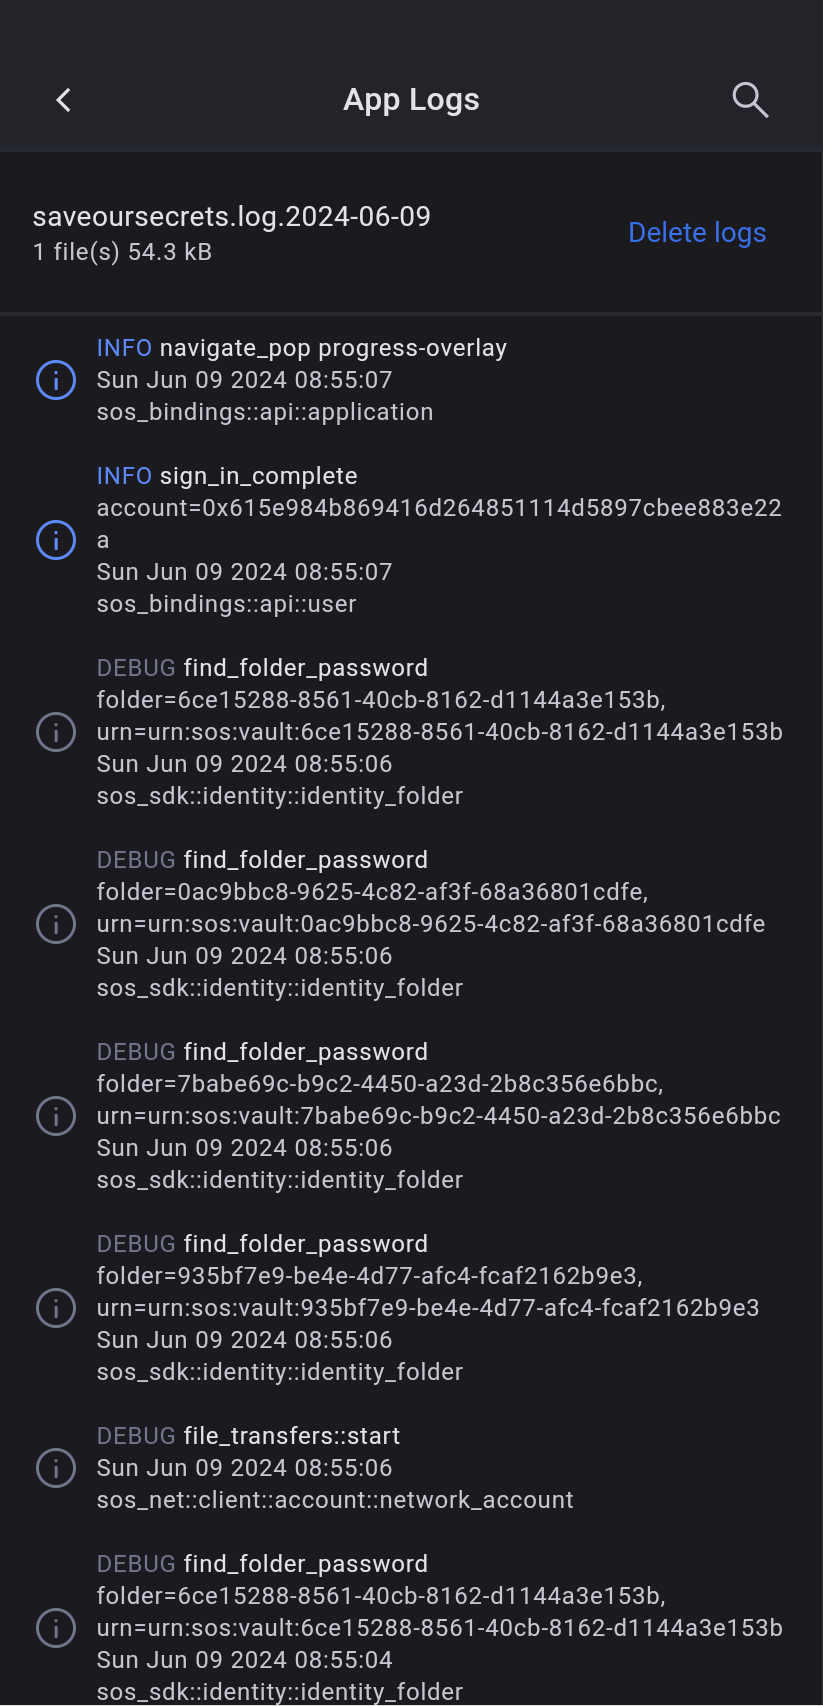The height and width of the screenshot is (1706, 823).
Task: Click info icon for 08:55:06 folder=6ce15288 entry
Action: [x=56, y=732]
